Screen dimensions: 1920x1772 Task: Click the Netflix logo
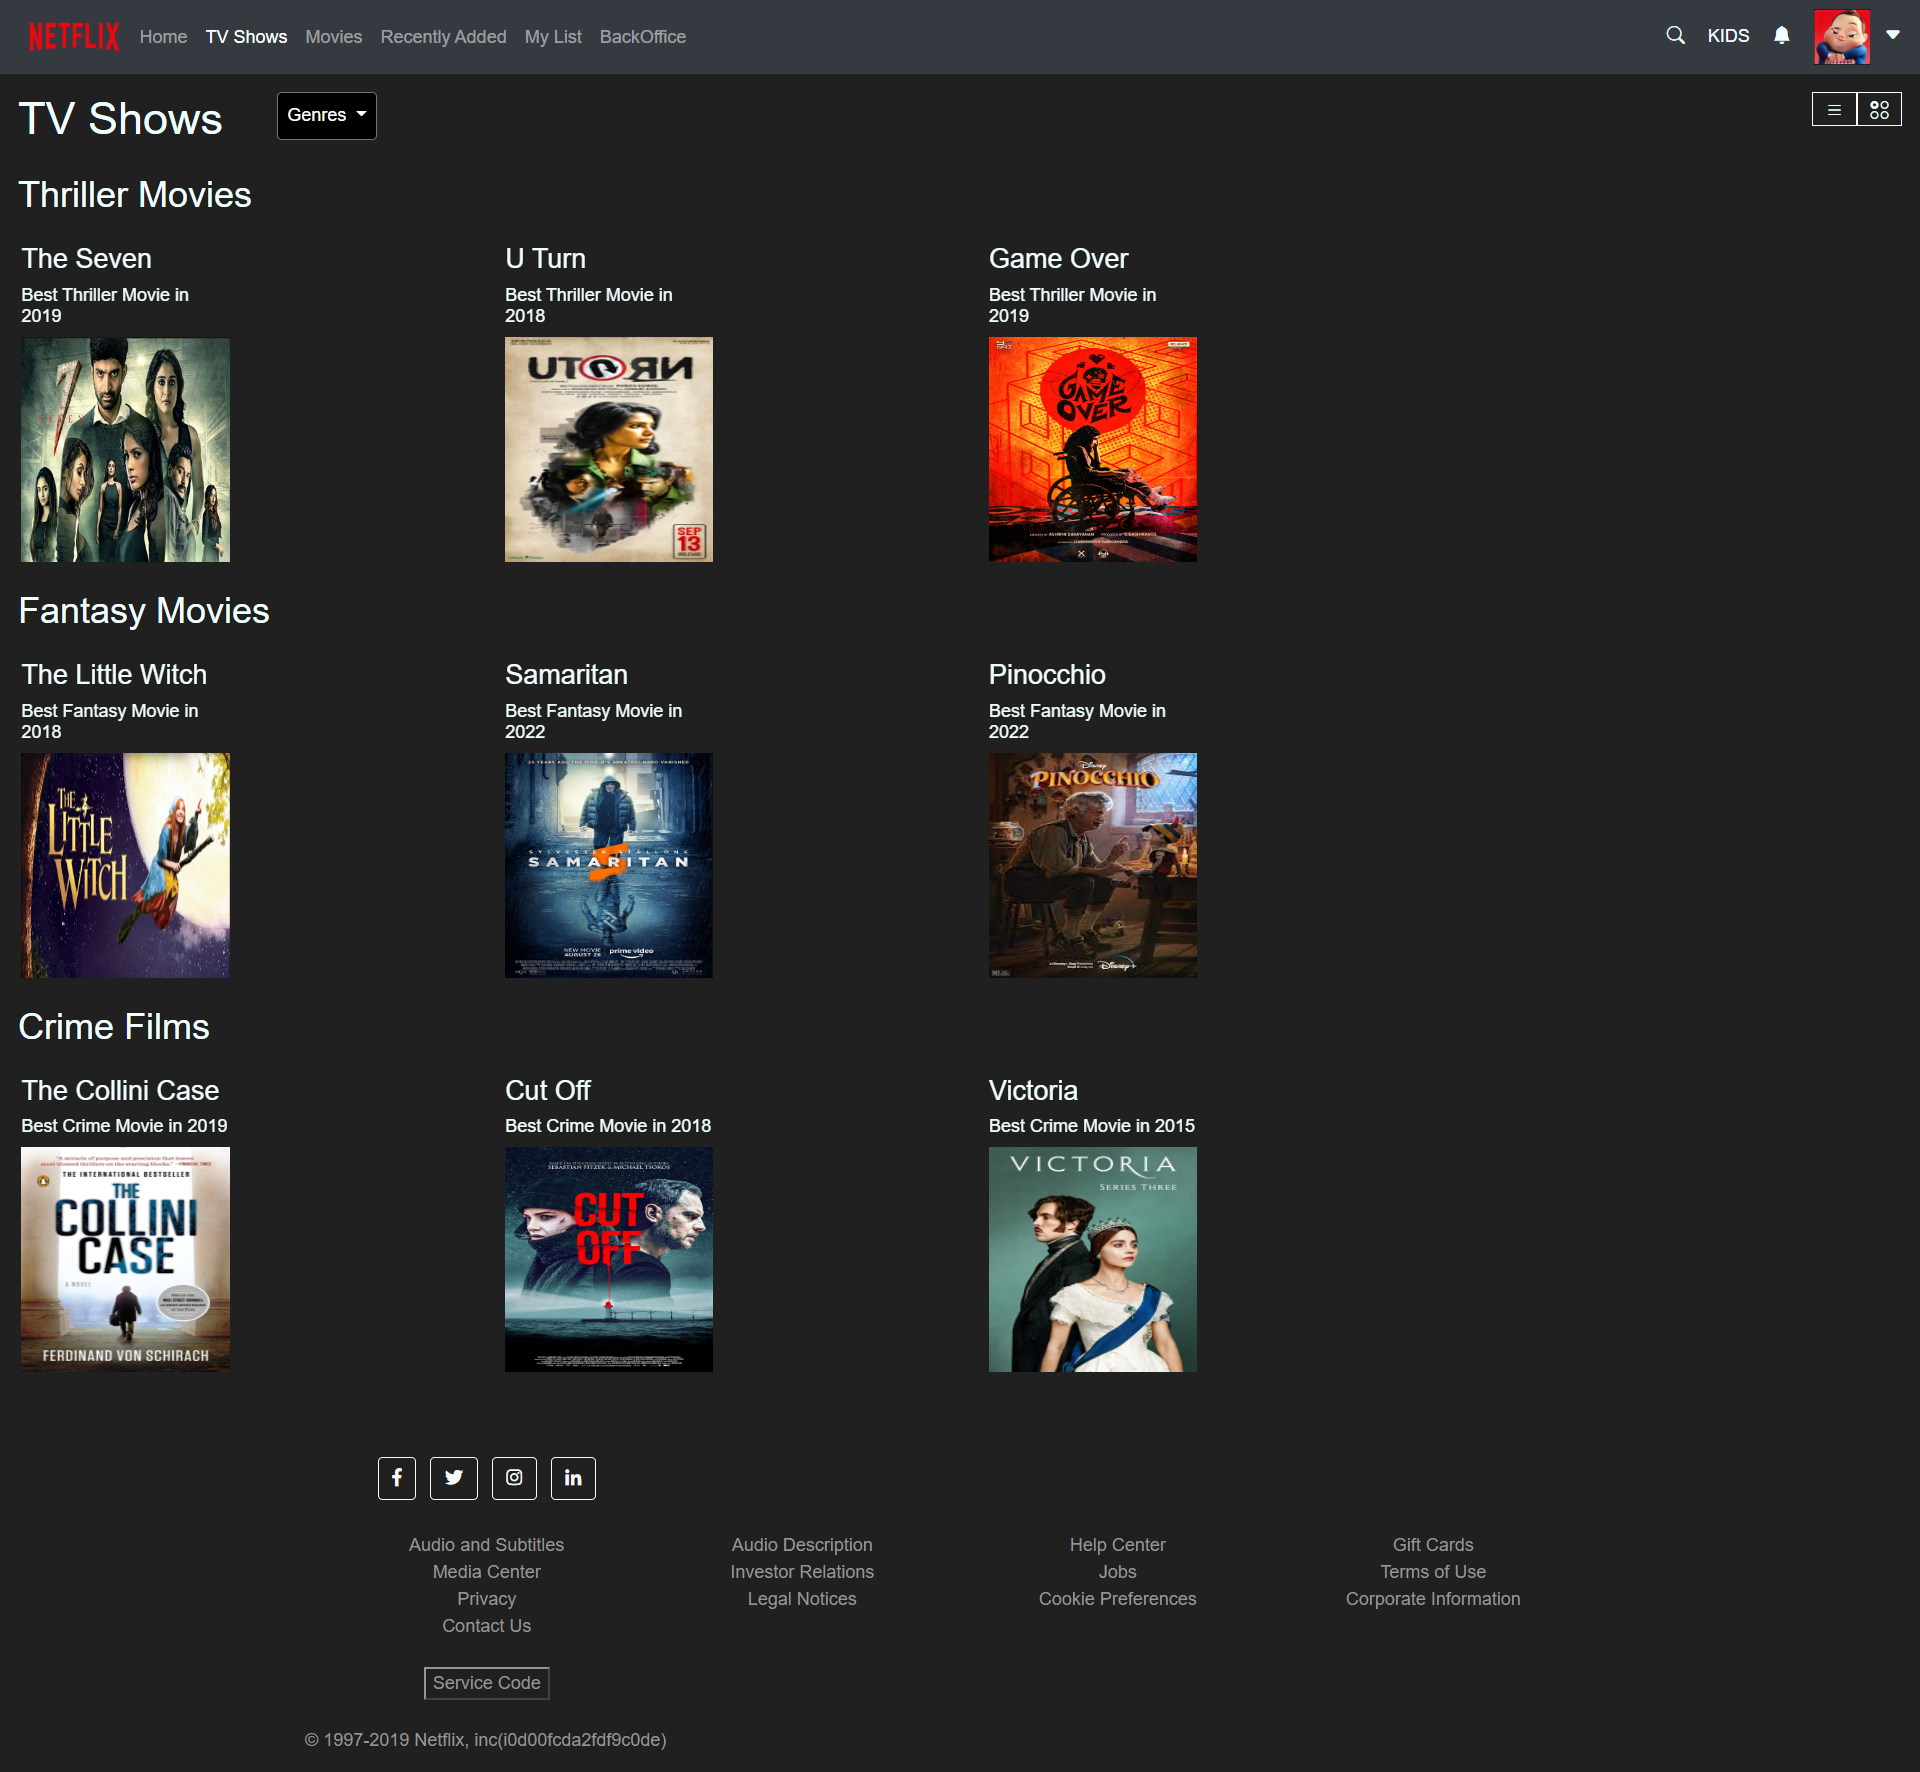point(74,37)
